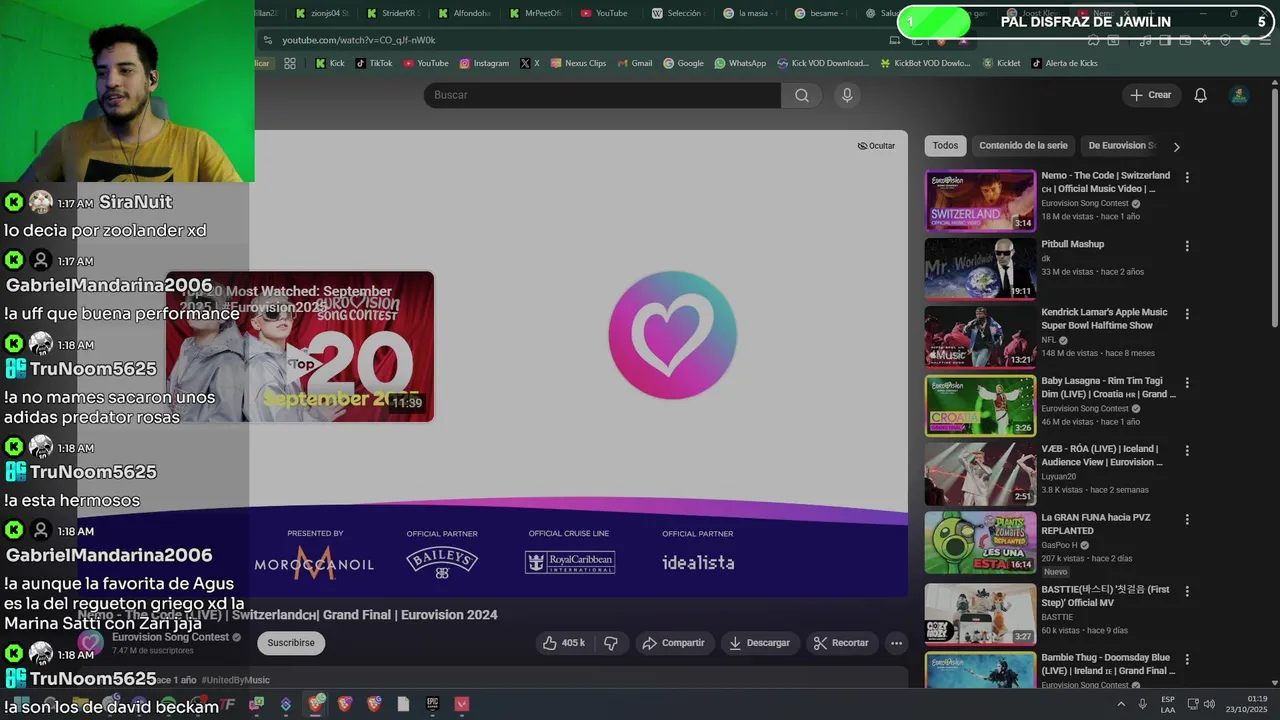
Task: Open options menu for BASTTIE video
Action: [1187, 590]
